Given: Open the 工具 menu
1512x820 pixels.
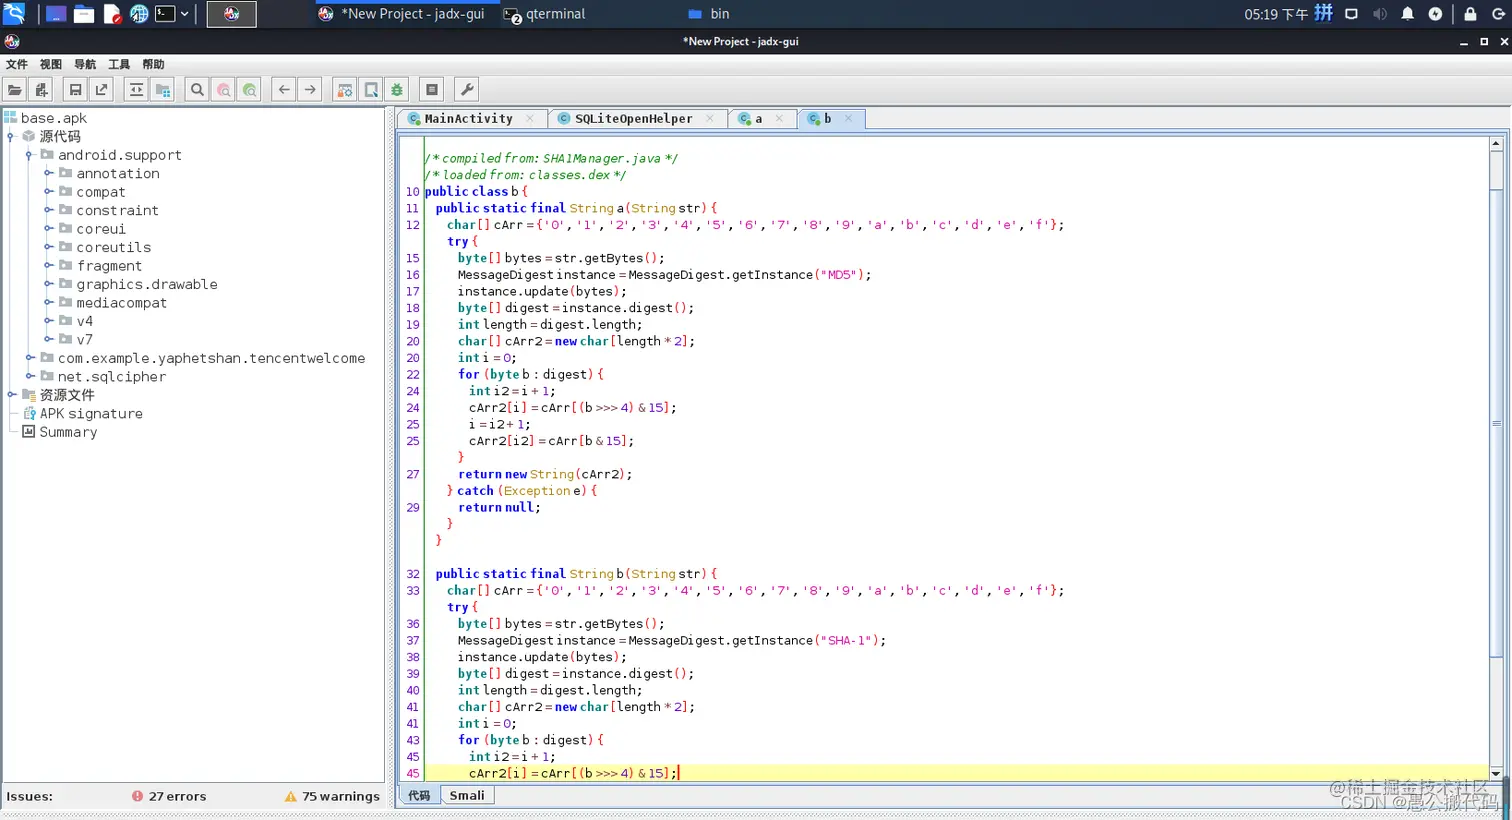Looking at the screenshot, I should click(119, 64).
